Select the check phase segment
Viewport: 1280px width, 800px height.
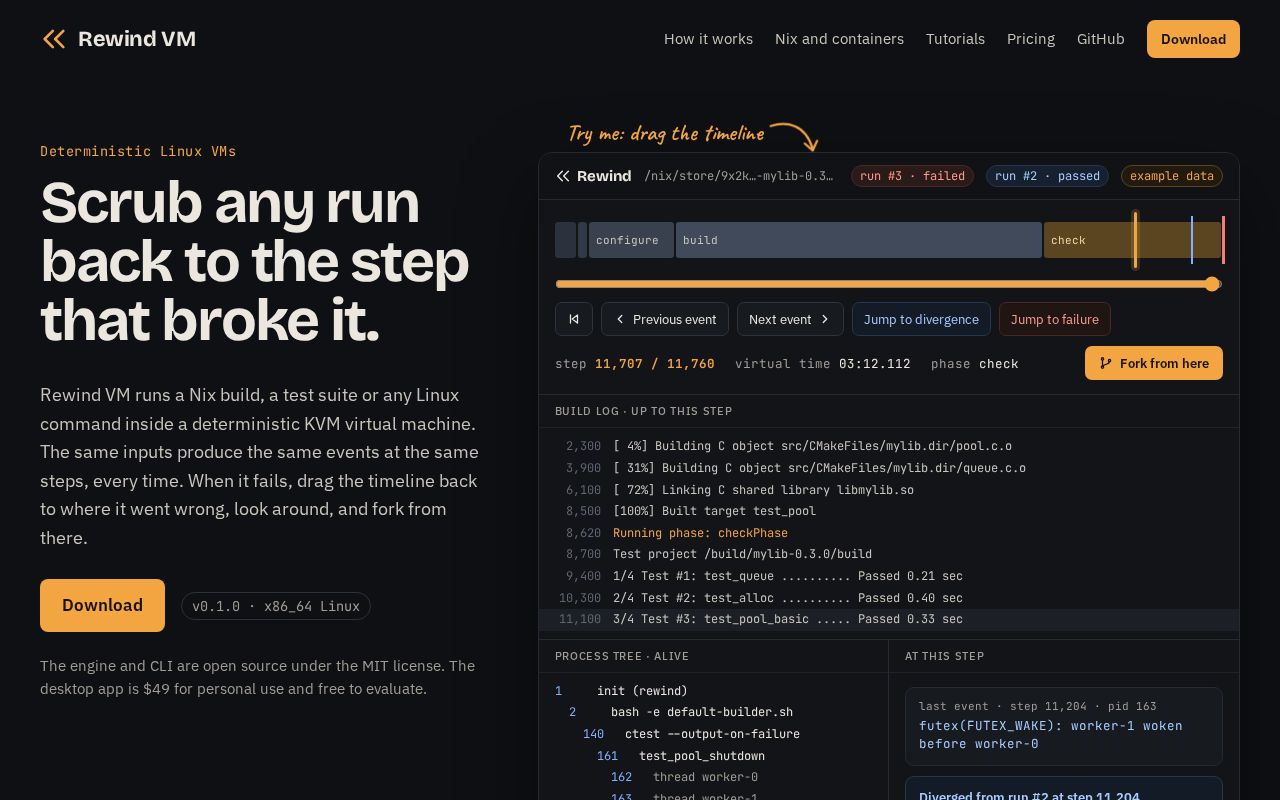click(1133, 240)
